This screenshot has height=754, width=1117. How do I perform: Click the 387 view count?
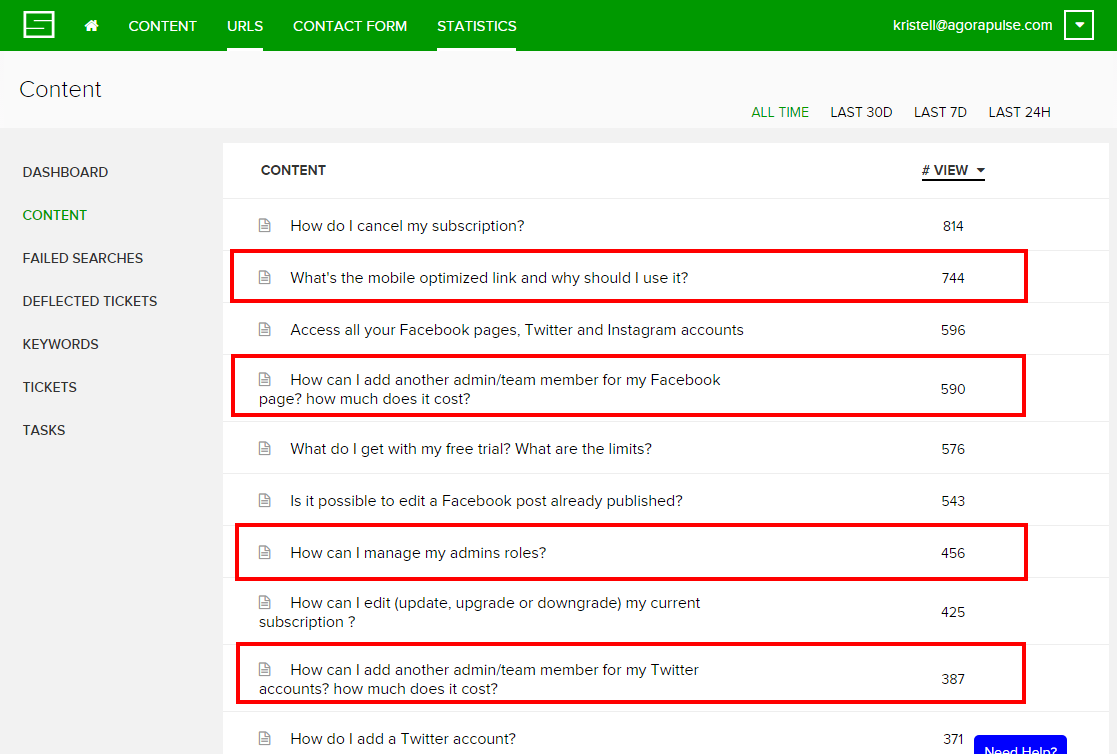click(953, 679)
